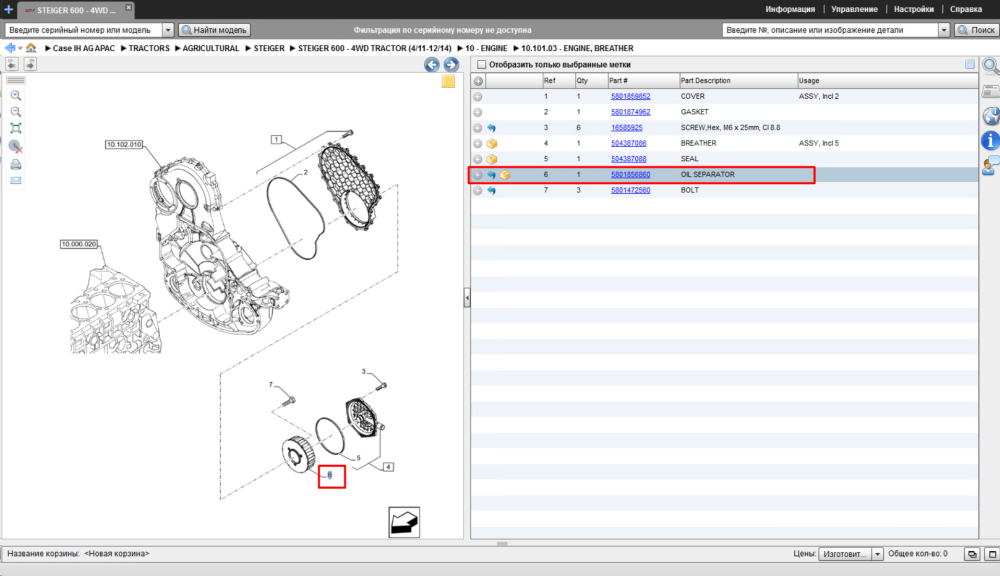Click replacement arrow icon for BOLT row
Viewport: 1000px width, 576px height.
coord(492,190)
